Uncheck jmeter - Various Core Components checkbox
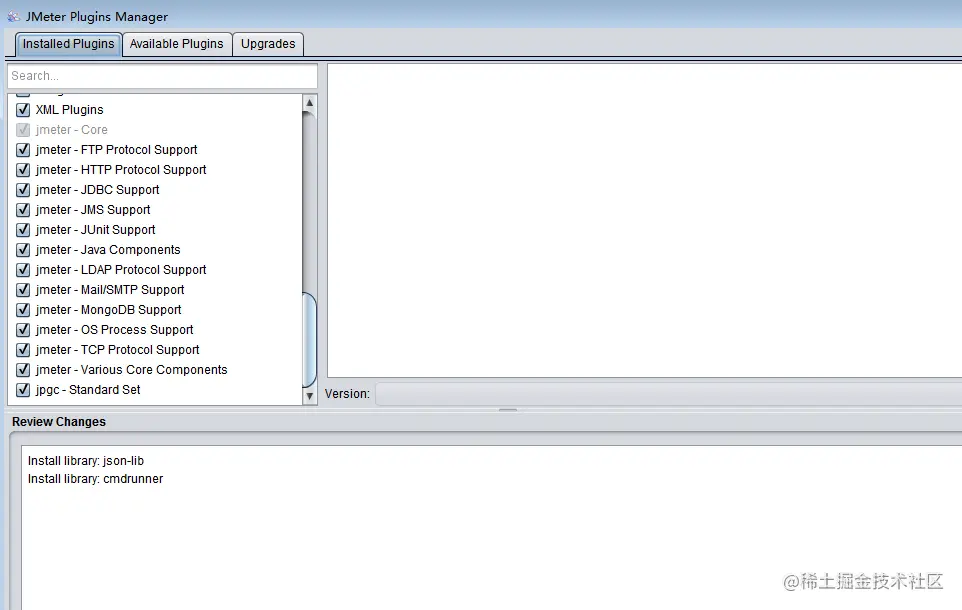This screenshot has height=610, width=962. click(x=23, y=370)
